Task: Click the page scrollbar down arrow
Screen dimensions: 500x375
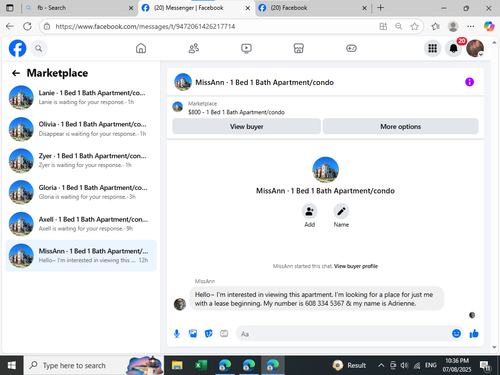Action: coord(494,347)
